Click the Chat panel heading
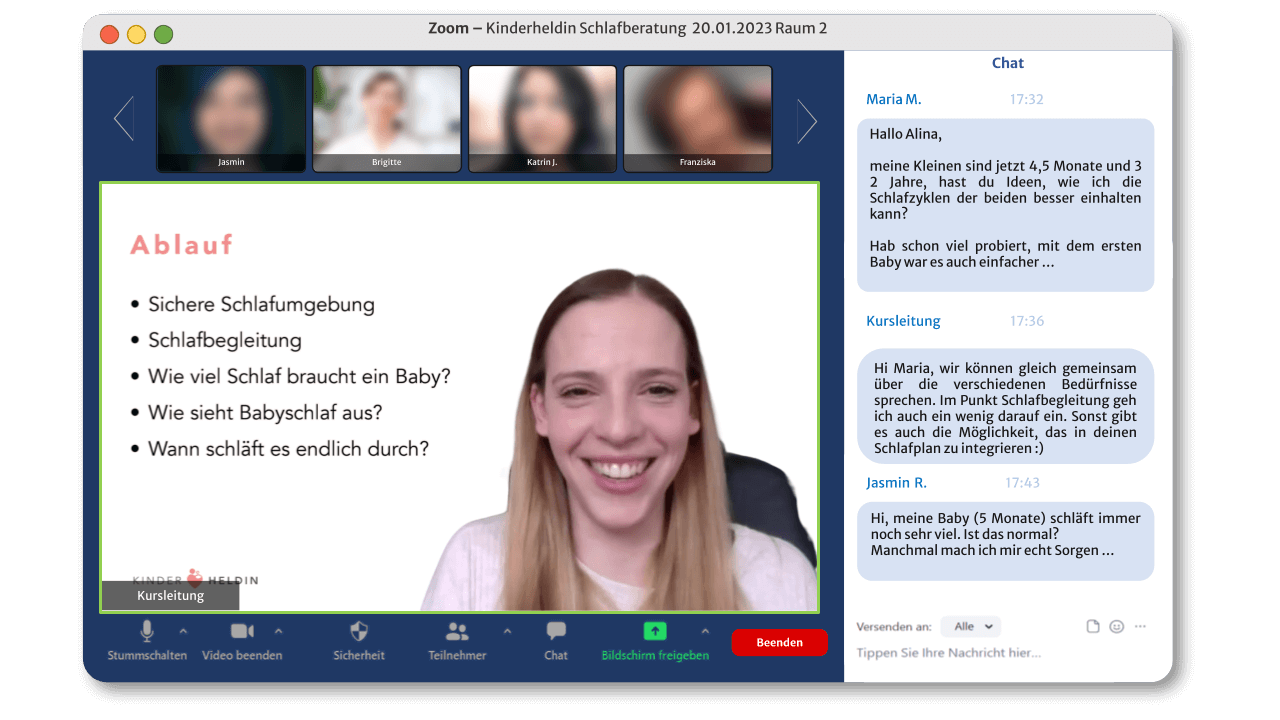This screenshot has height=720, width=1280. click(x=1008, y=63)
